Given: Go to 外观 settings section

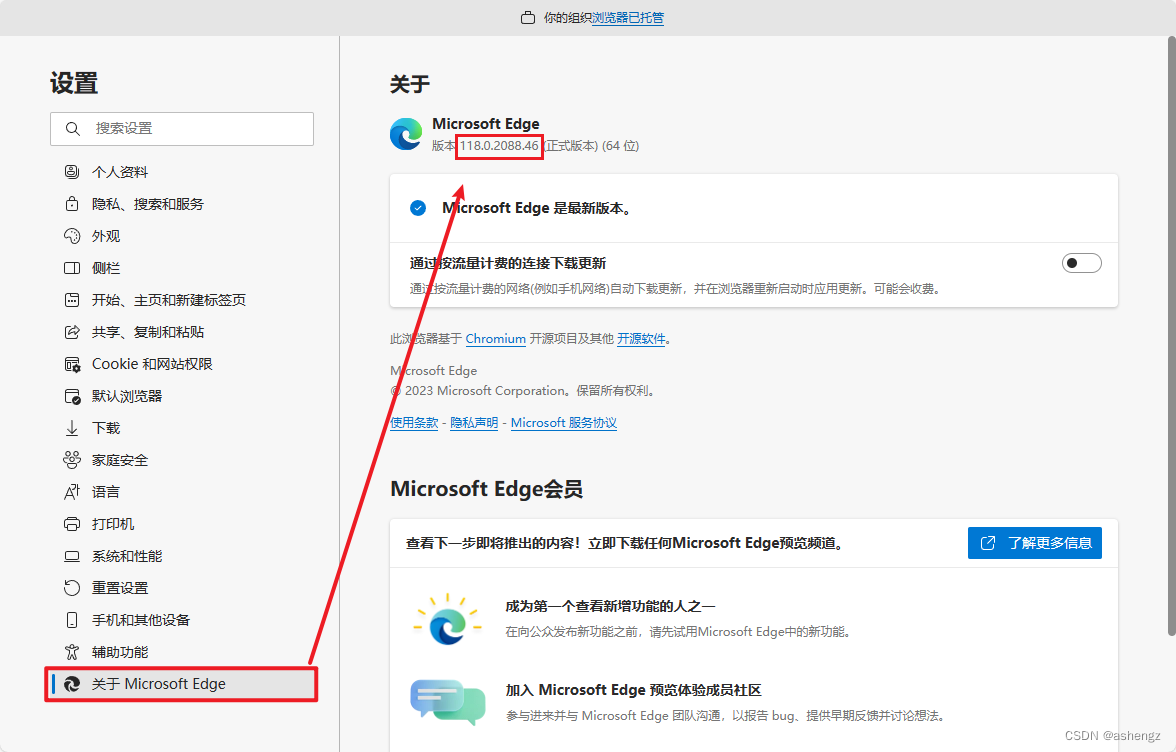Looking at the screenshot, I should tap(106, 236).
